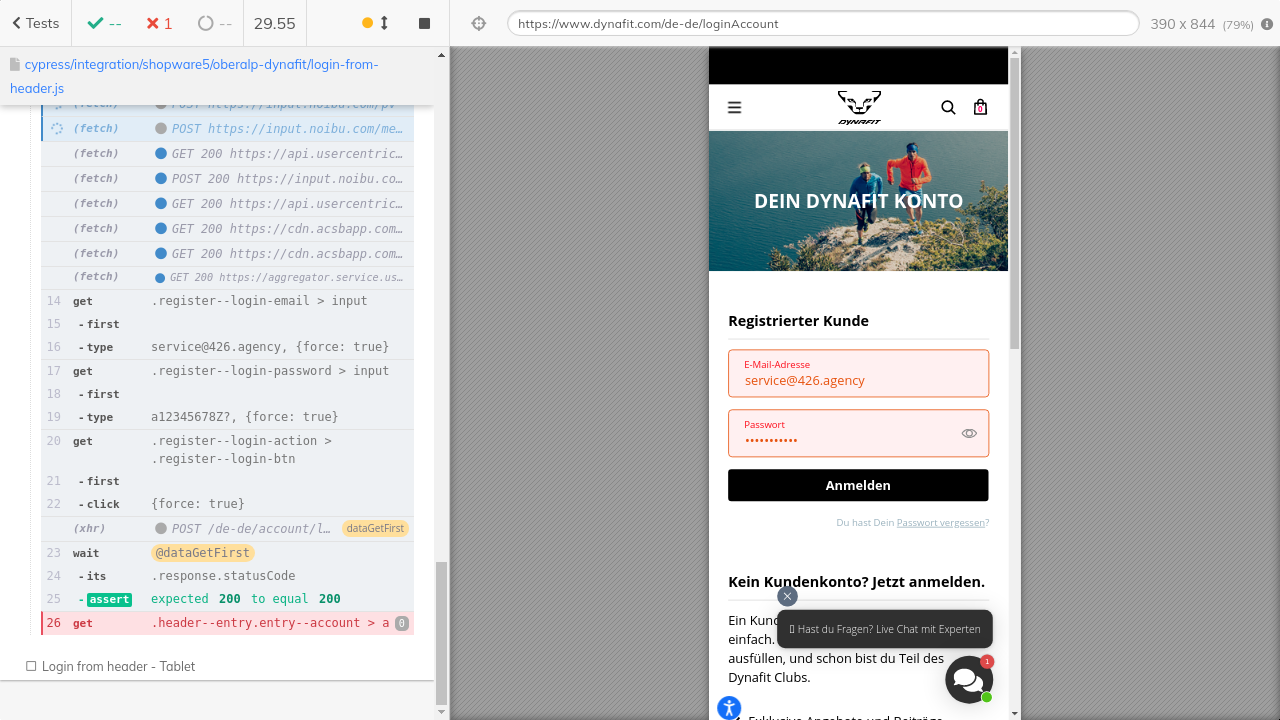Go back to Tests list

click(35, 23)
